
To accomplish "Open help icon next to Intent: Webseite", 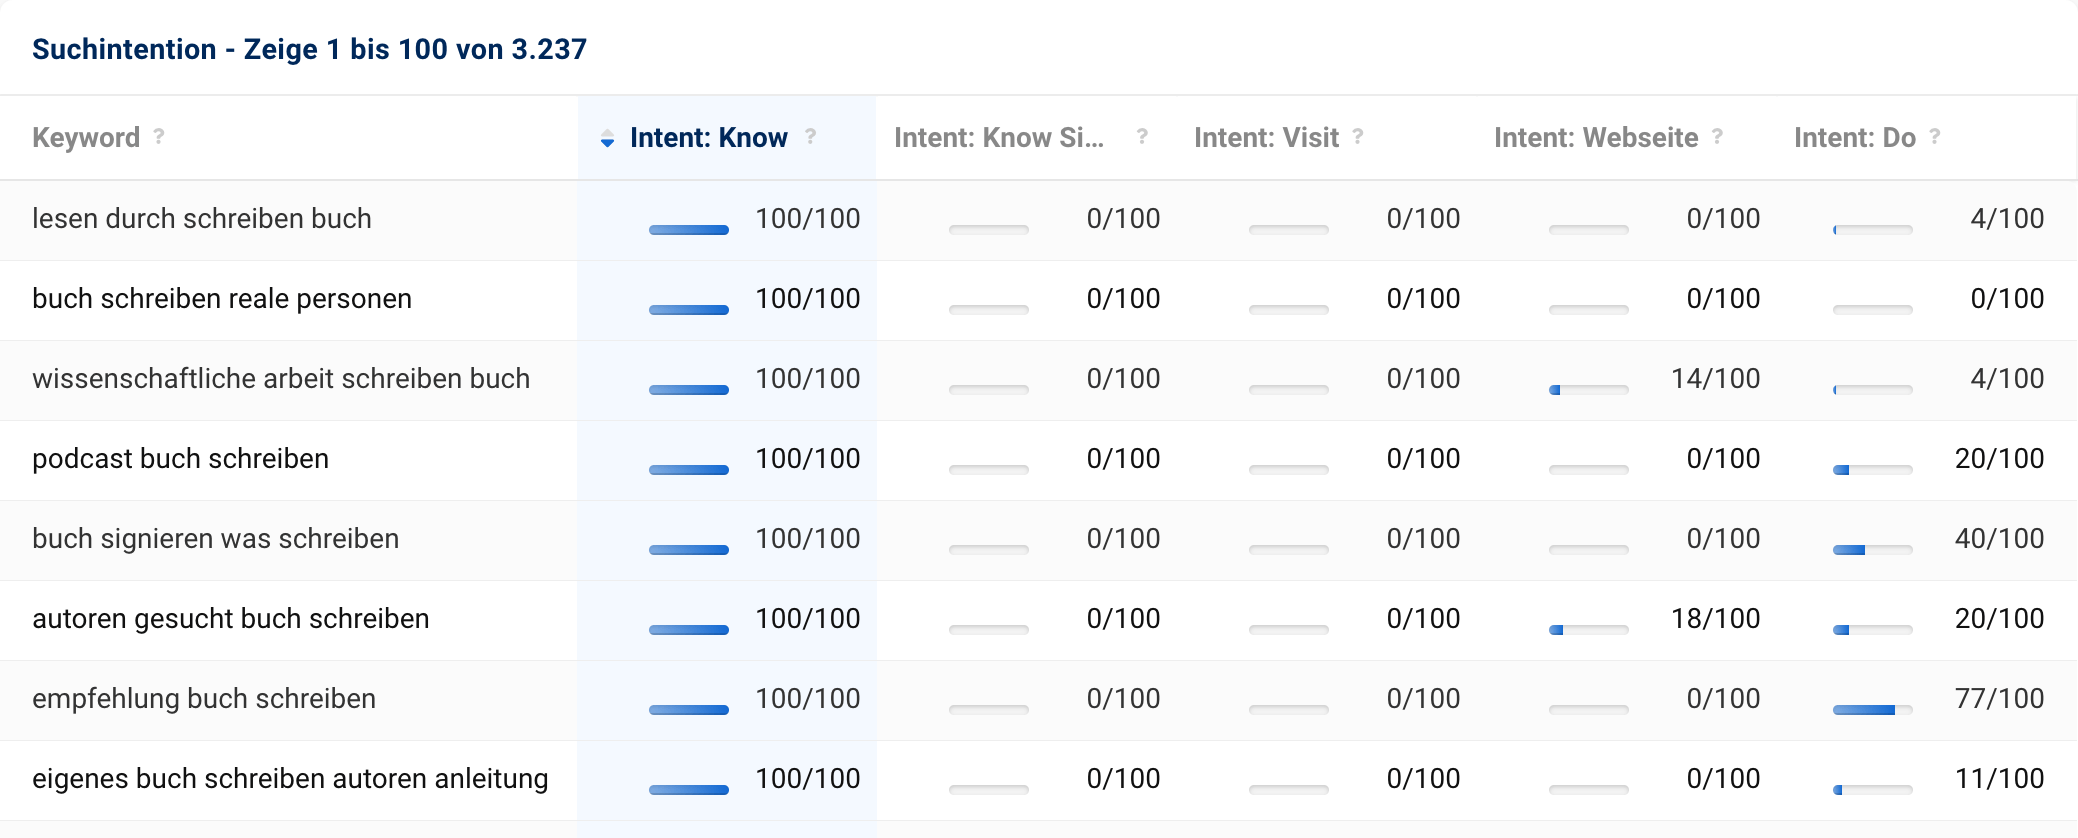I will click(1717, 136).
